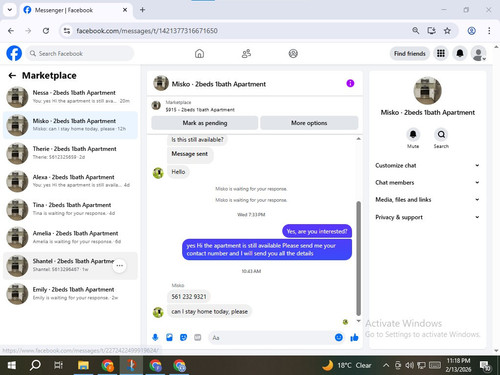Attach a file with photo icon
Image resolution: width=500 pixels, height=375 pixels.
169,337
